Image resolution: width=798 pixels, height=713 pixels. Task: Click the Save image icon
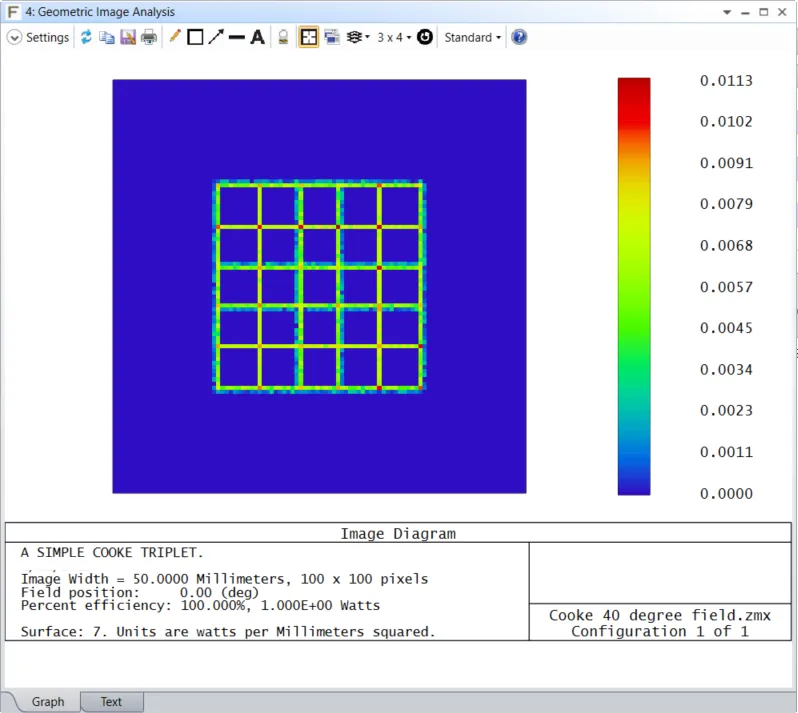tap(128, 37)
